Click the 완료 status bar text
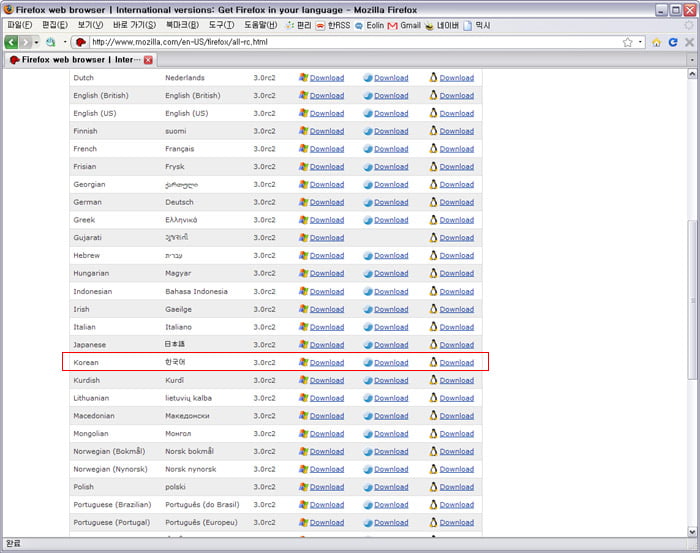Screen dimensions: 700x553 (13, 543)
